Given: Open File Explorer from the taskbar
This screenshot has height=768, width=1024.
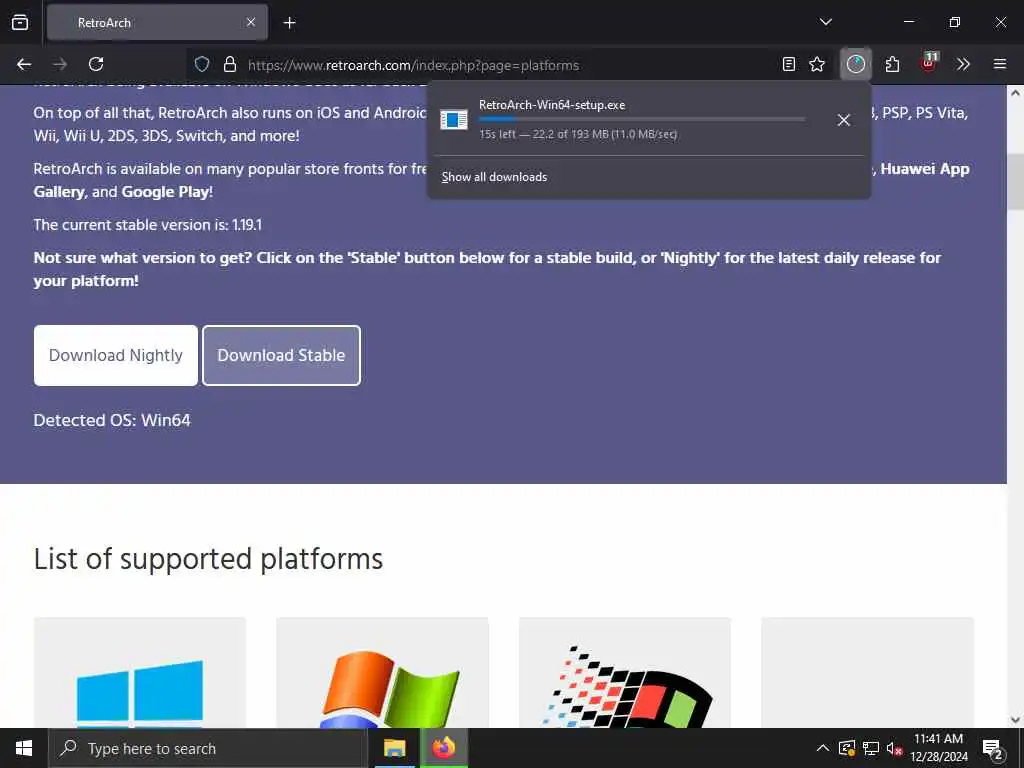Looking at the screenshot, I should click(x=394, y=748).
